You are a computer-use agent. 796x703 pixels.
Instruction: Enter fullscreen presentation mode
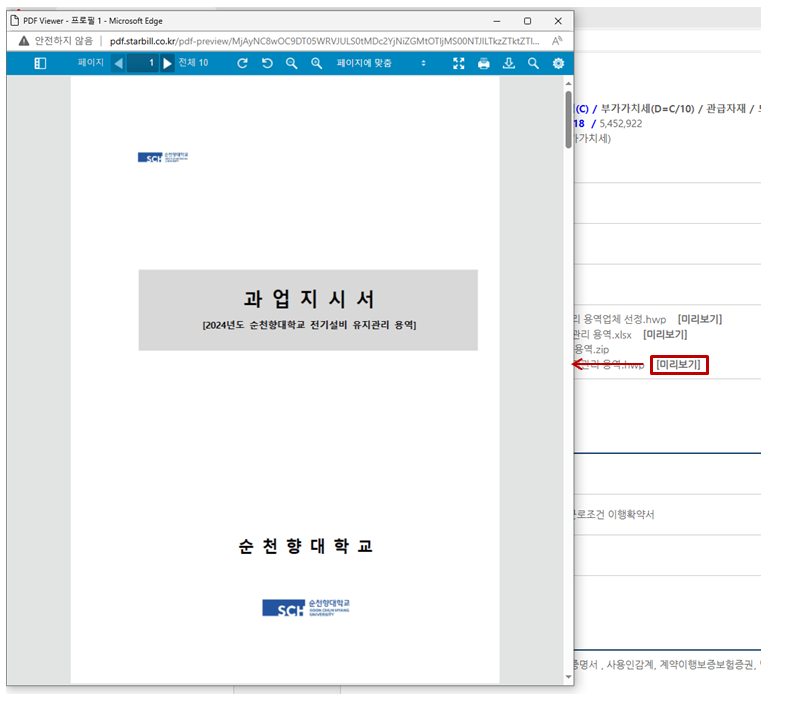(x=459, y=63)
